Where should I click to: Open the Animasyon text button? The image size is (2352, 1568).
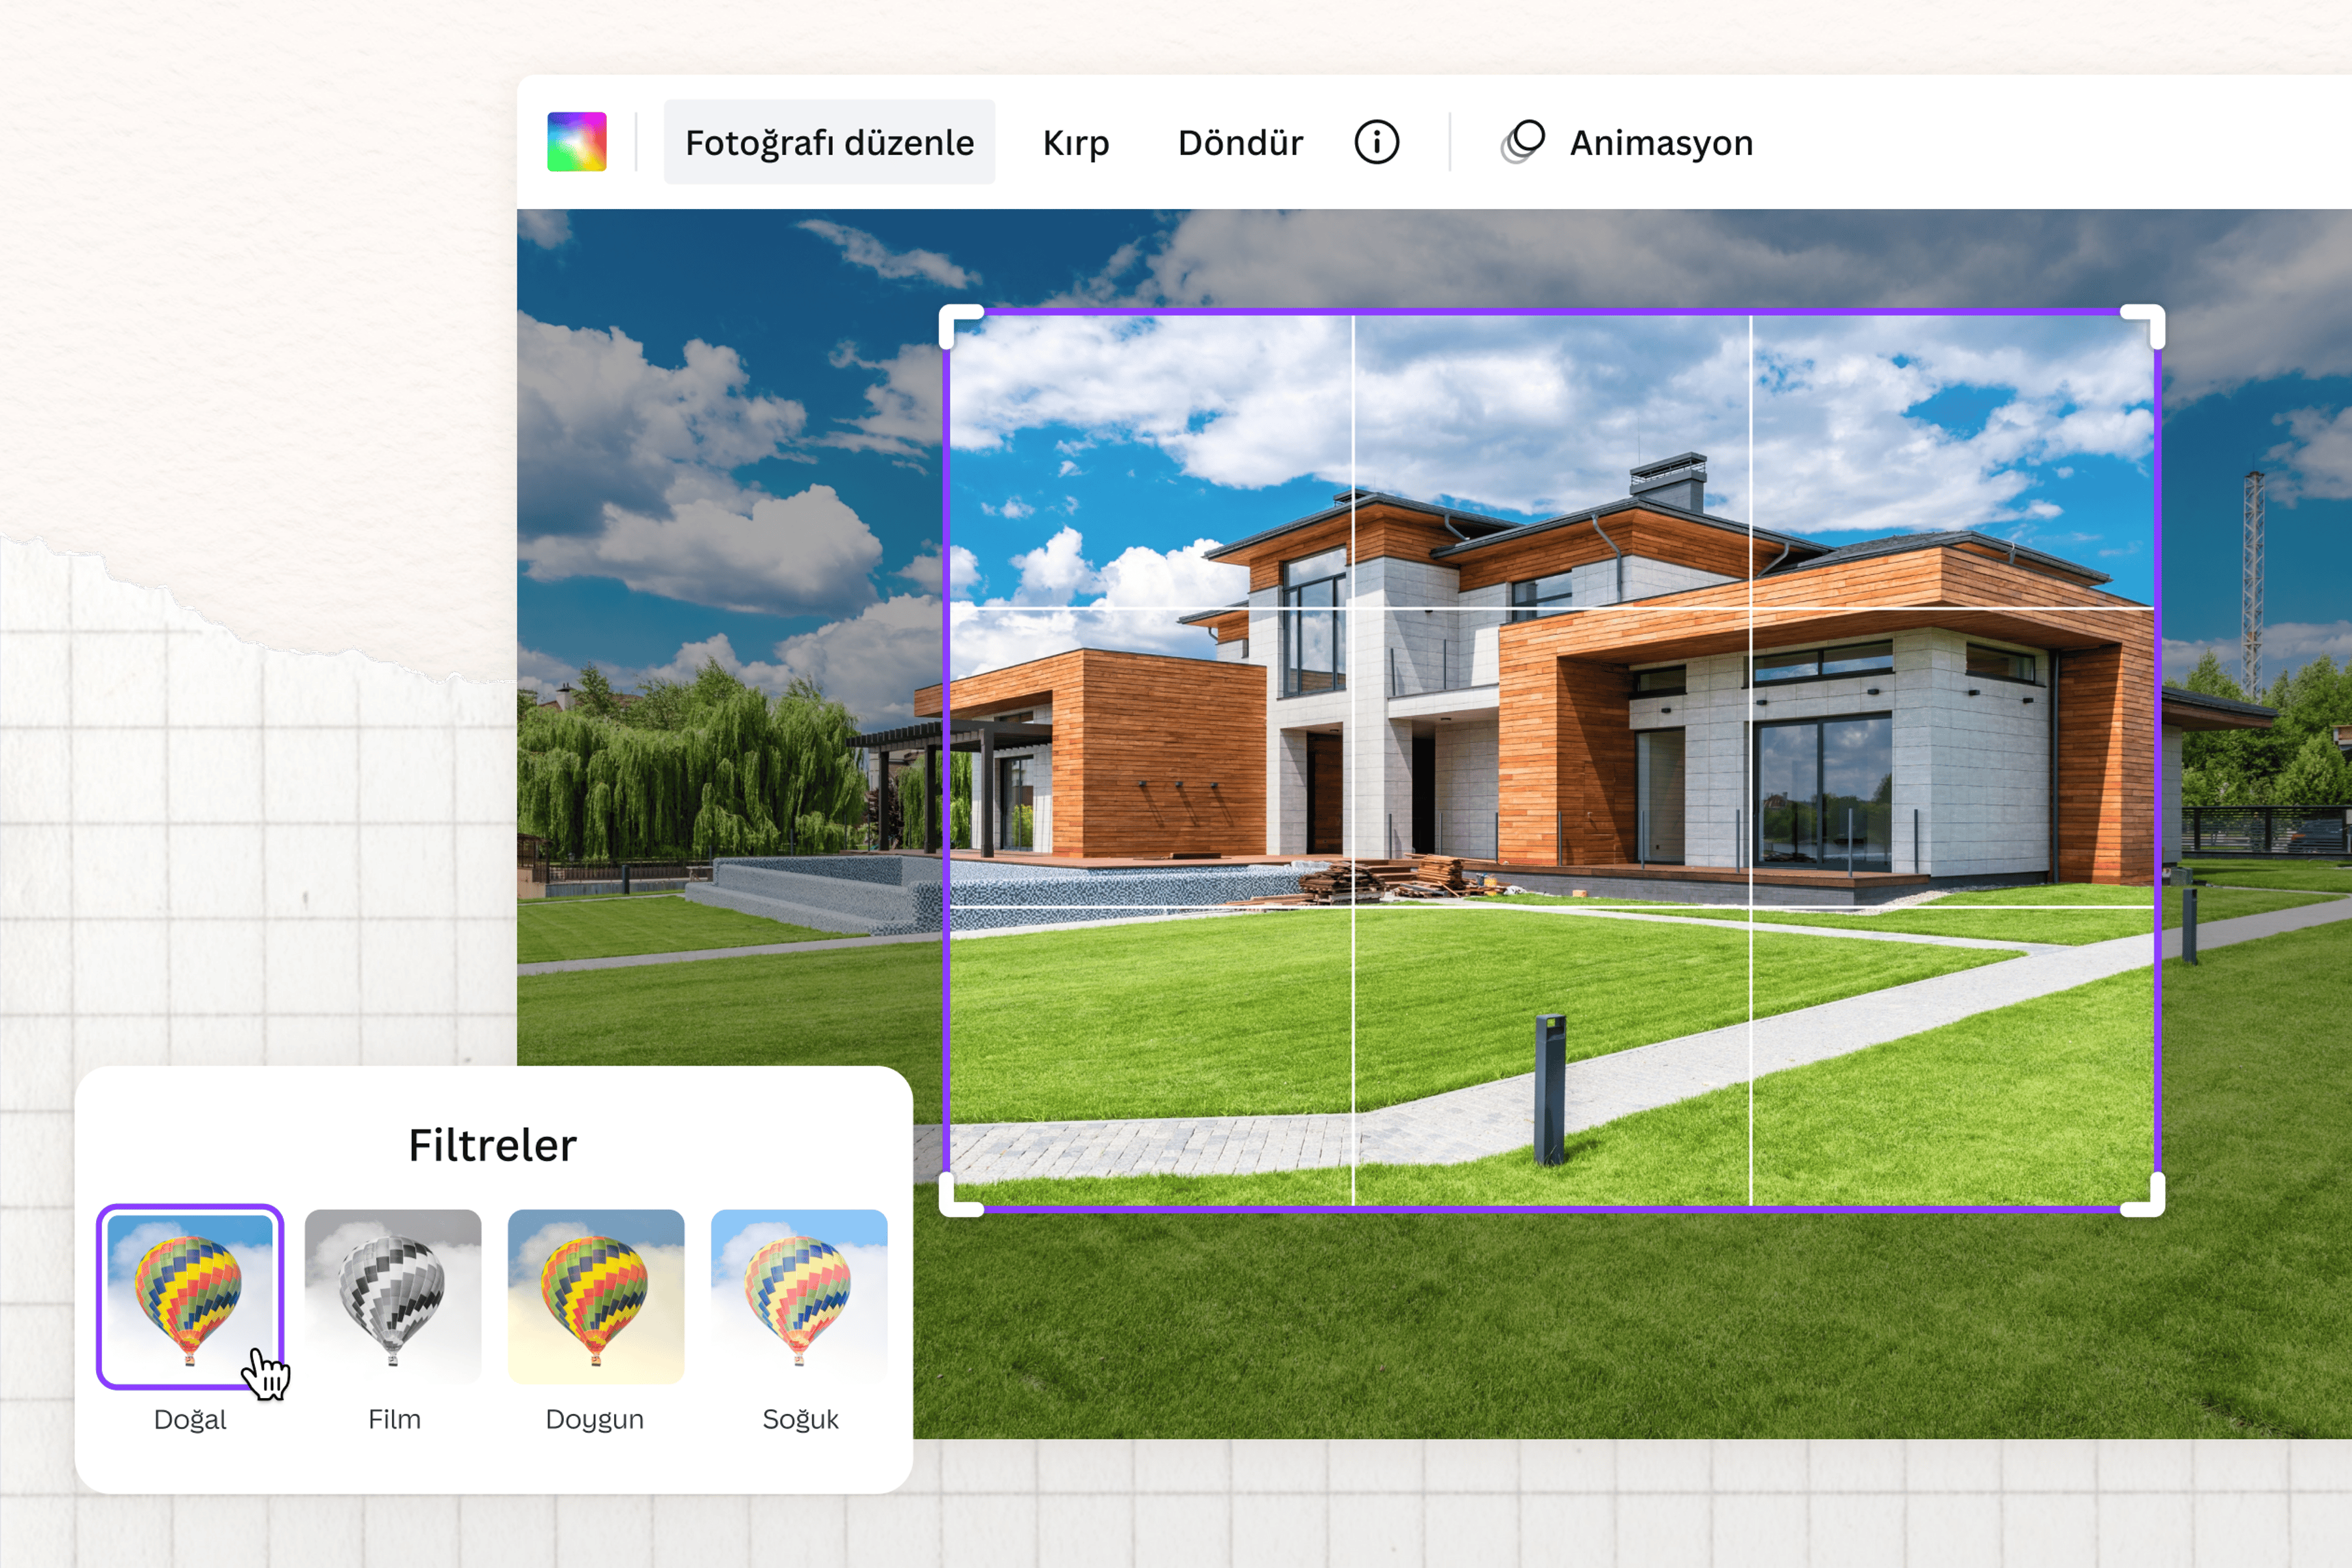coord(1661,143)
